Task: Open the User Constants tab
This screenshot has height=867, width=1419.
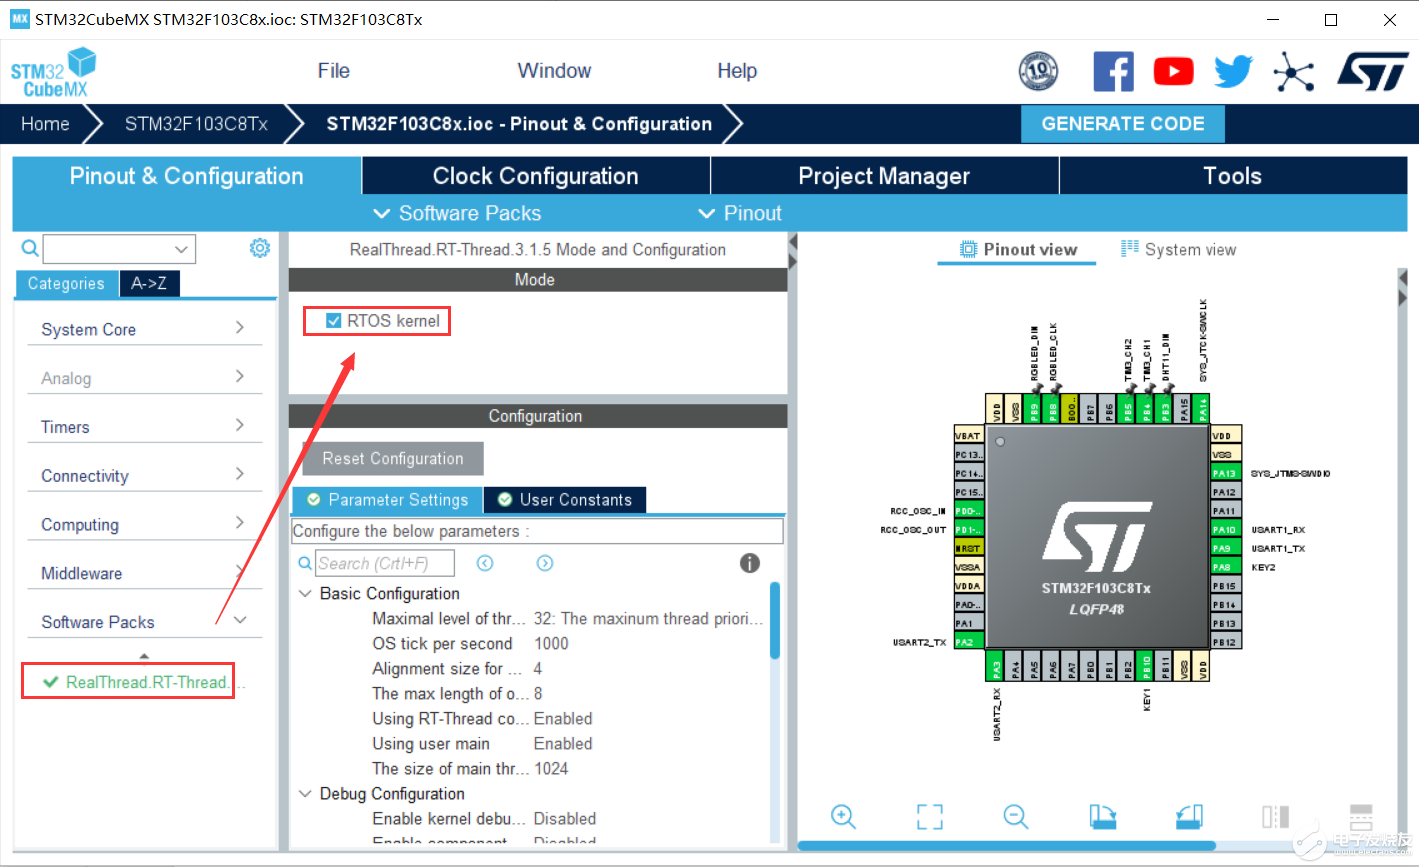Action: click(565, 500)
